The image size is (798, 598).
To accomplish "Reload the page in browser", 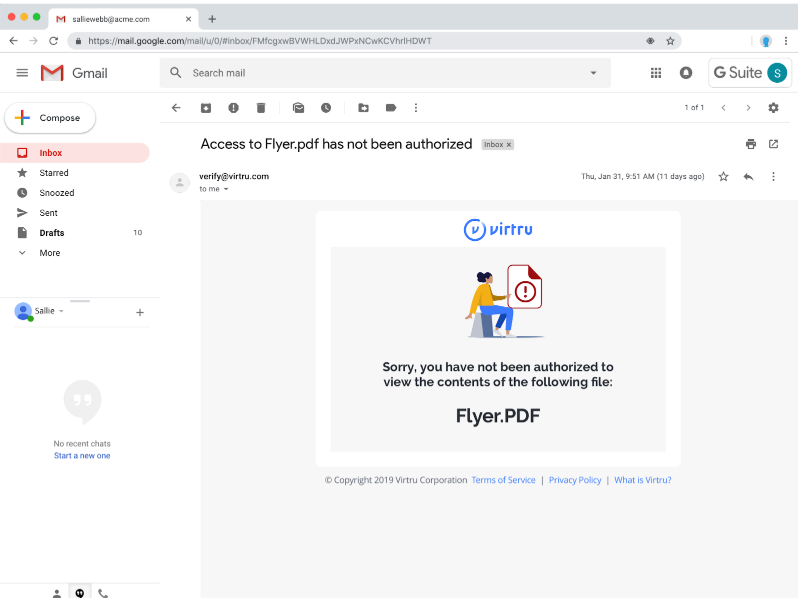I will coord(53,41).
